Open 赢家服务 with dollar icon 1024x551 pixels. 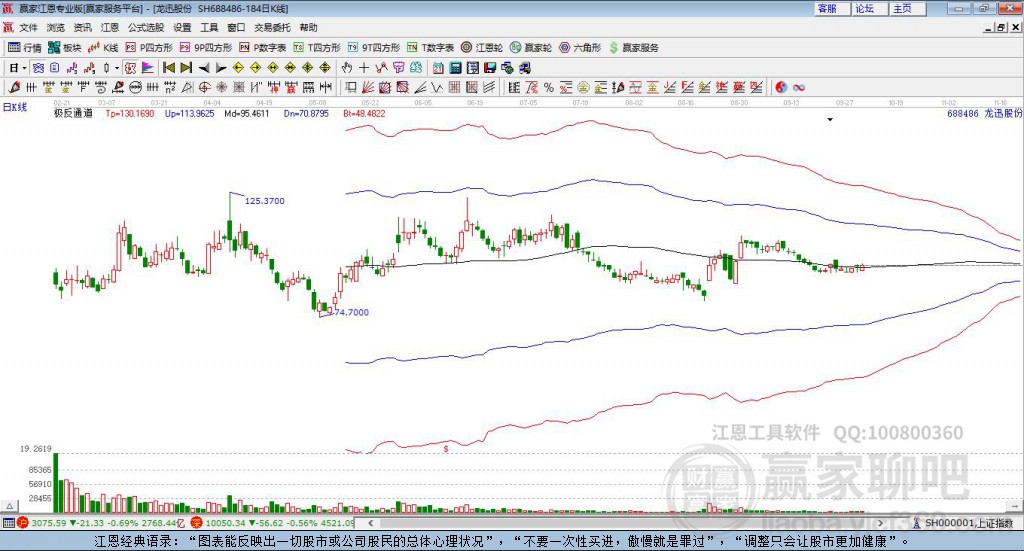[633, 48]
